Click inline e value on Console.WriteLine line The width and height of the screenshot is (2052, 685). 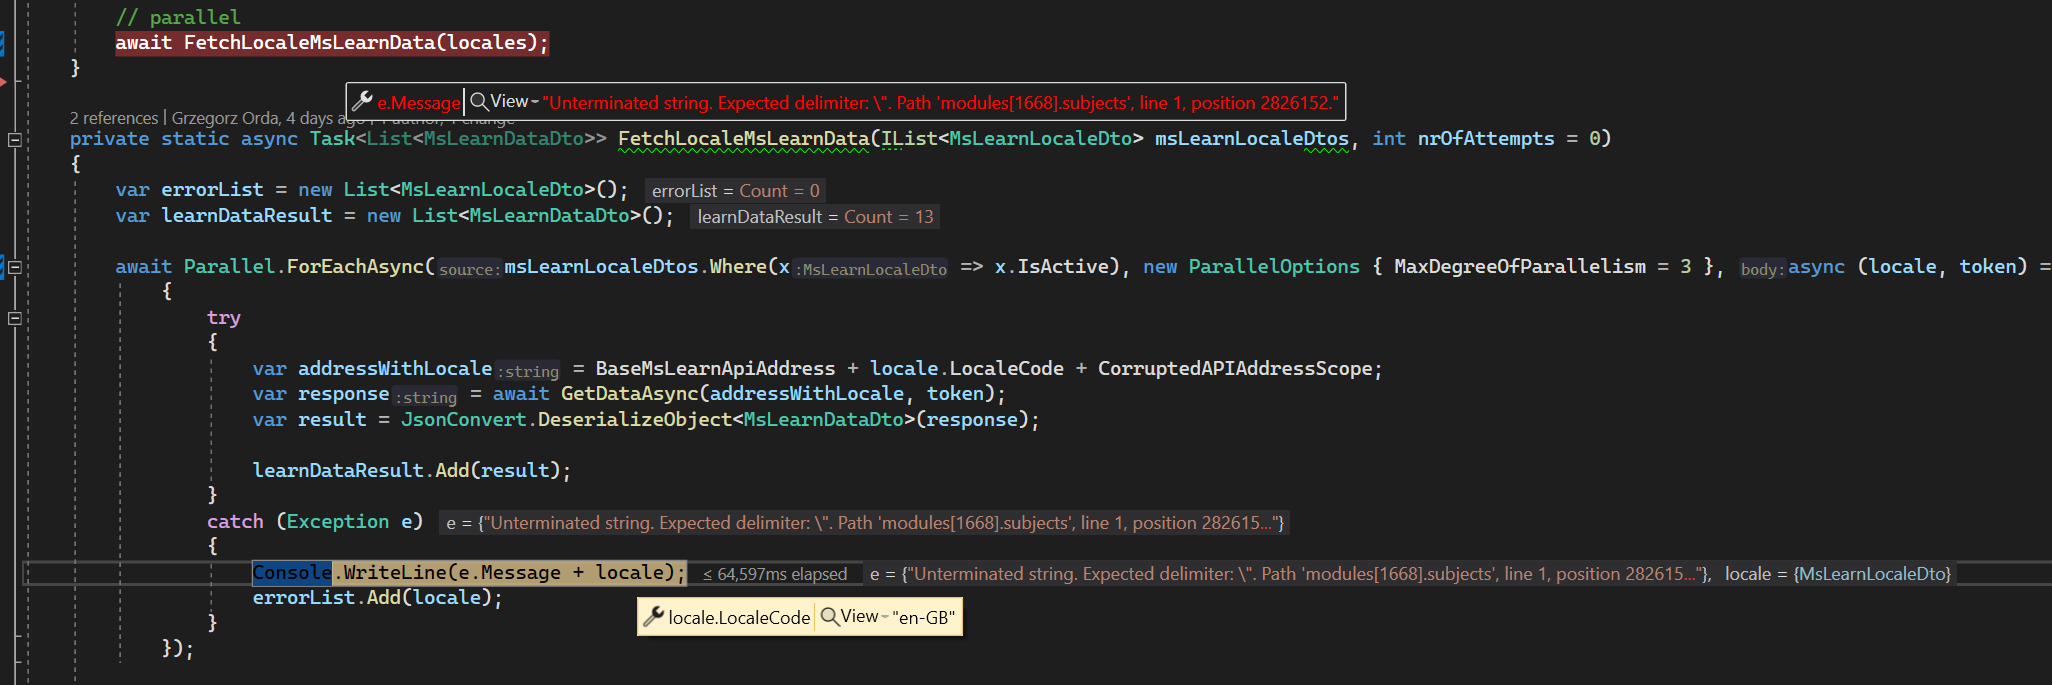click(1290, 574)
